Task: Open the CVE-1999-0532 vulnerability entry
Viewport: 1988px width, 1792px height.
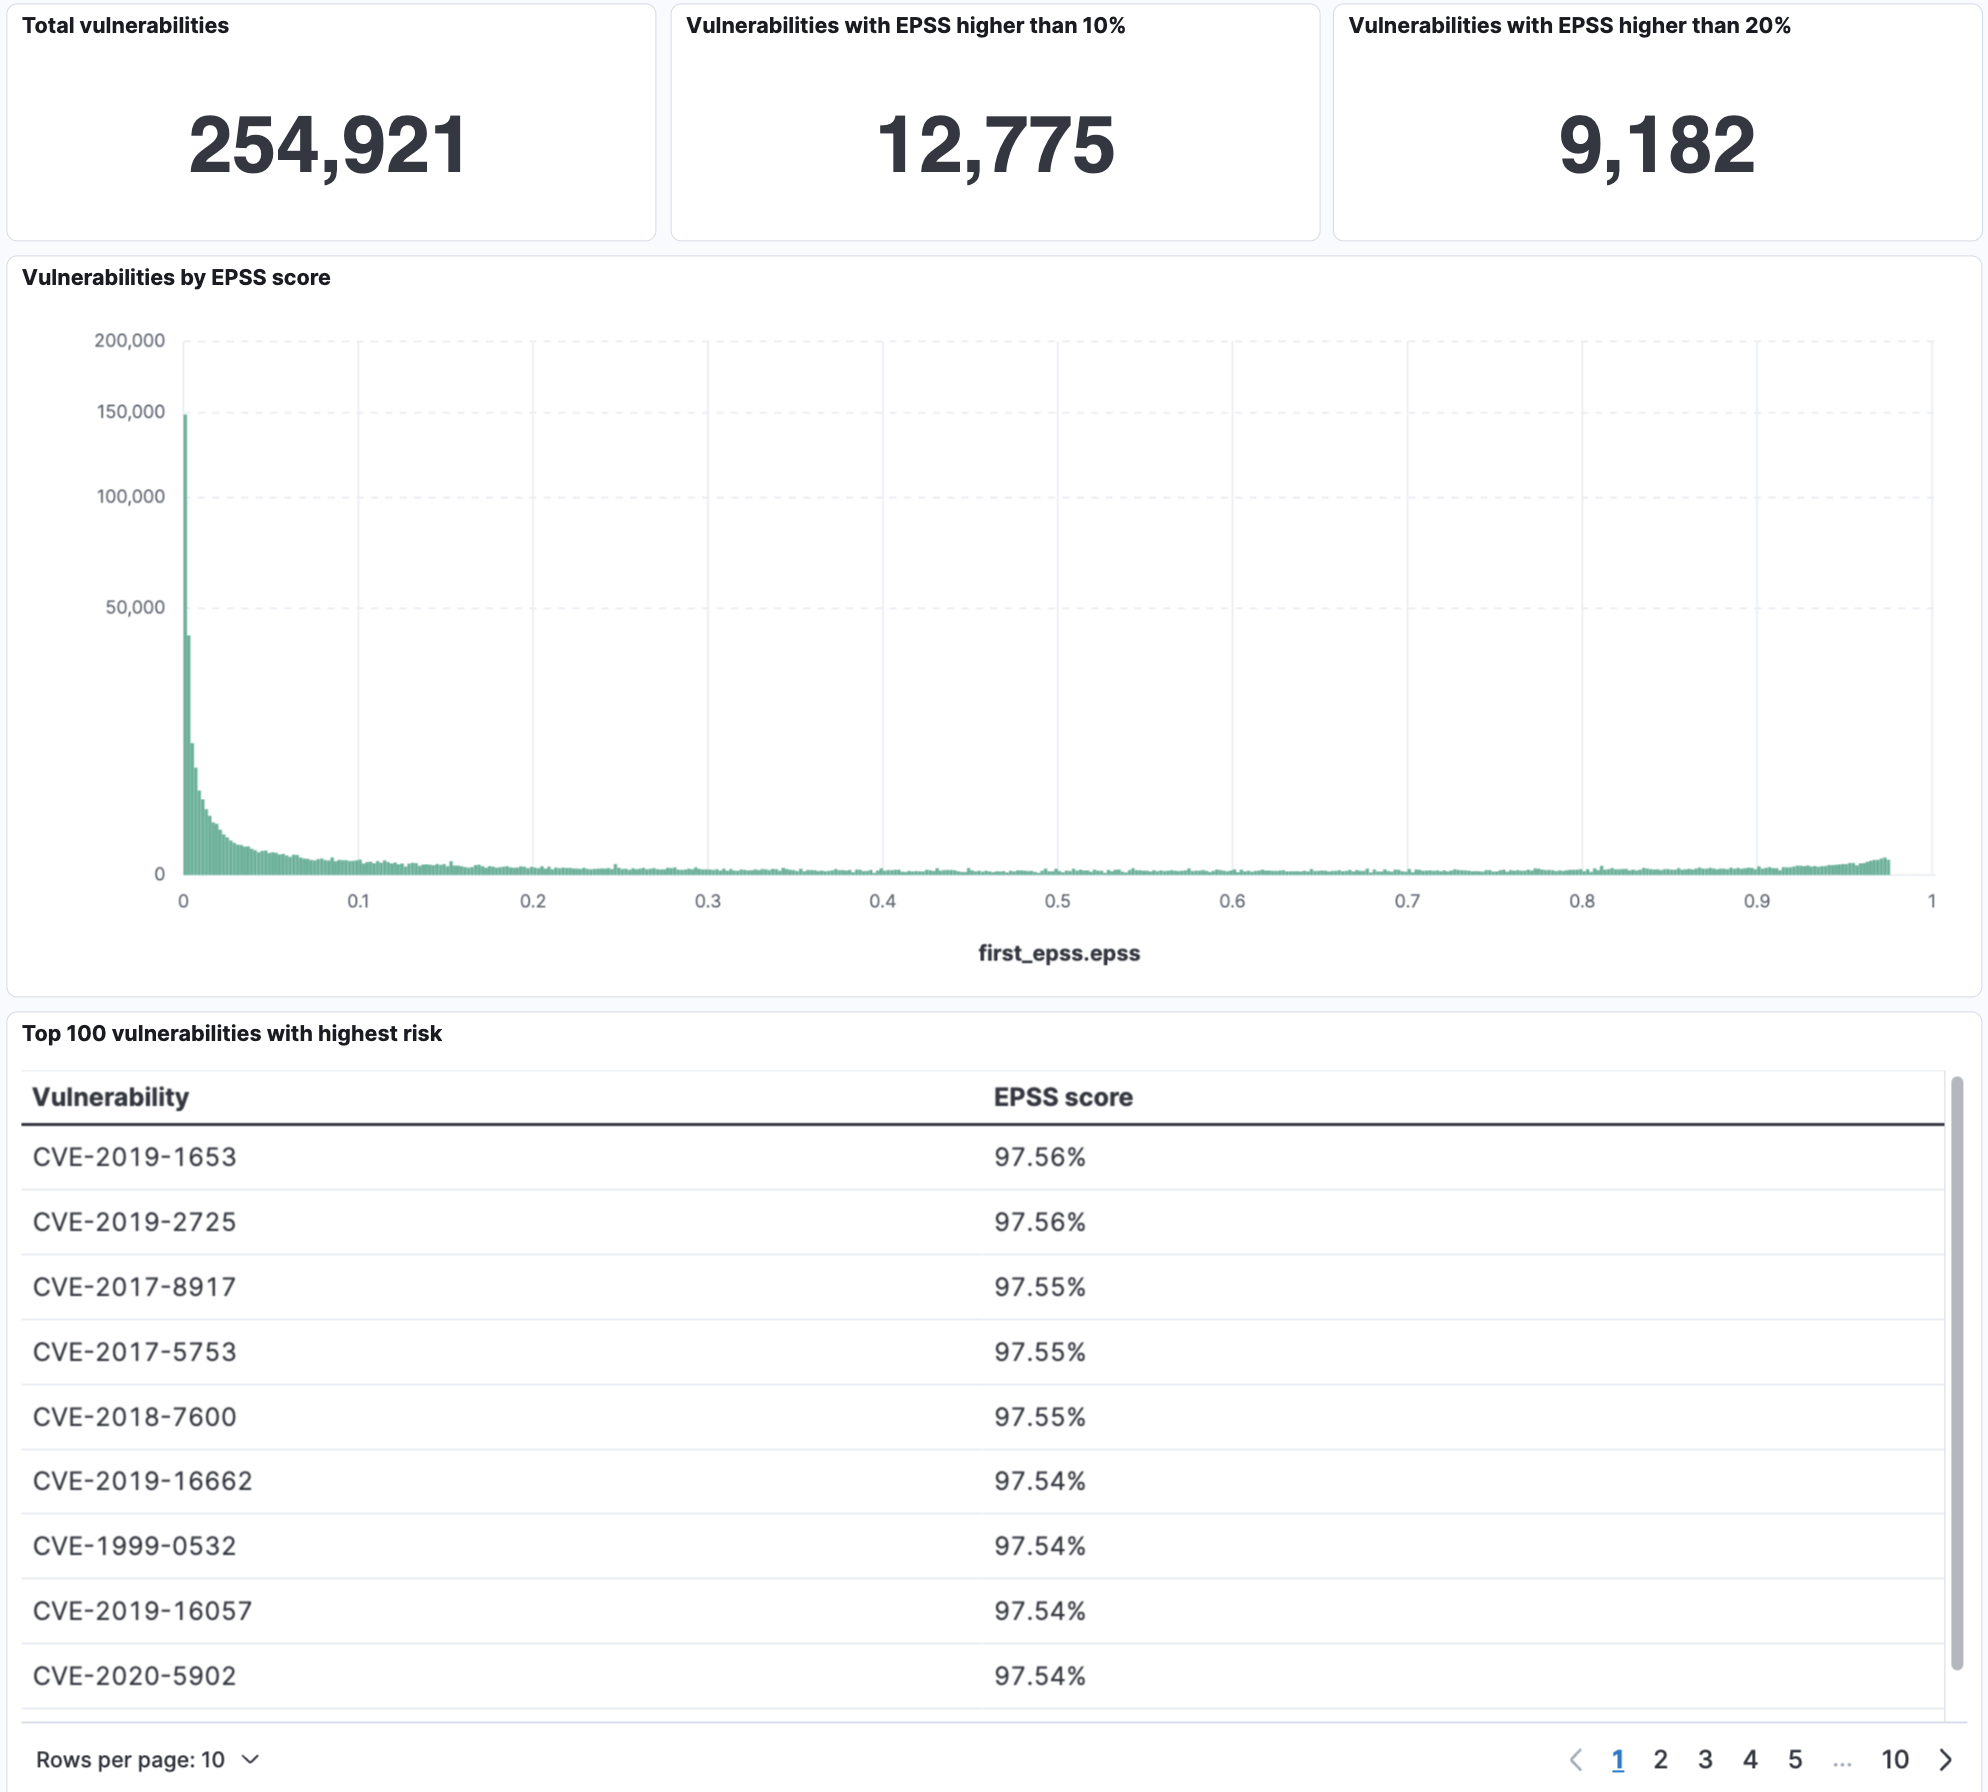Action: [135, 1546]
